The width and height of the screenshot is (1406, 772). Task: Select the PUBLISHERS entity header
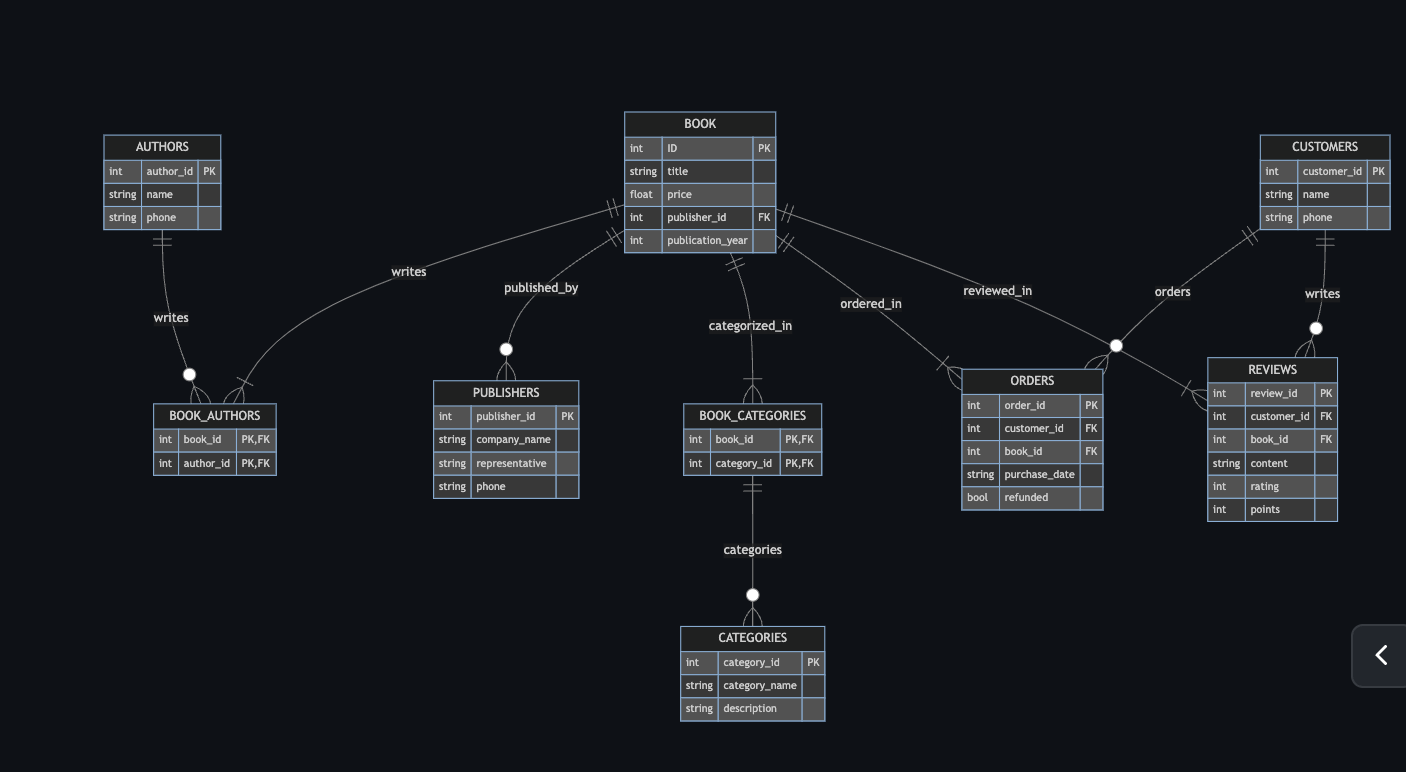click(506, 393)
